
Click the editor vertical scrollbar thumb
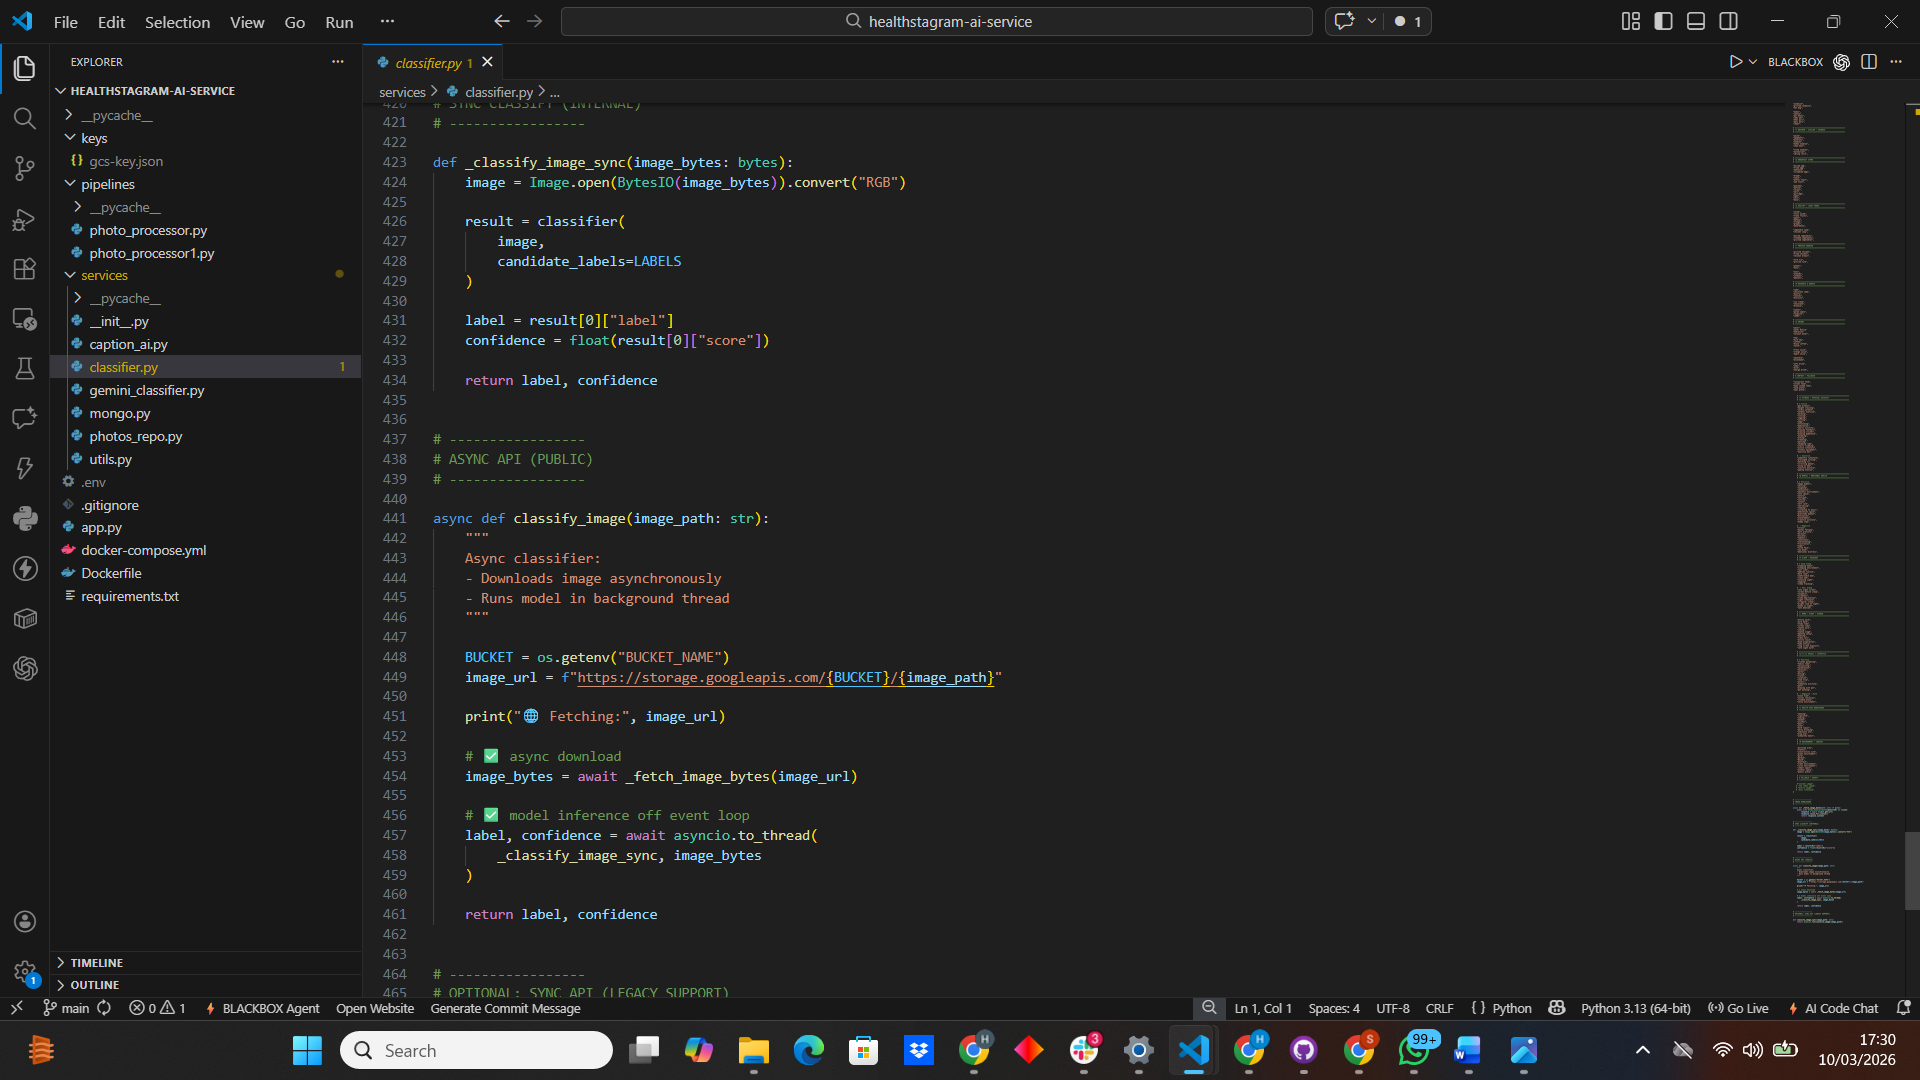[1911, 870]
